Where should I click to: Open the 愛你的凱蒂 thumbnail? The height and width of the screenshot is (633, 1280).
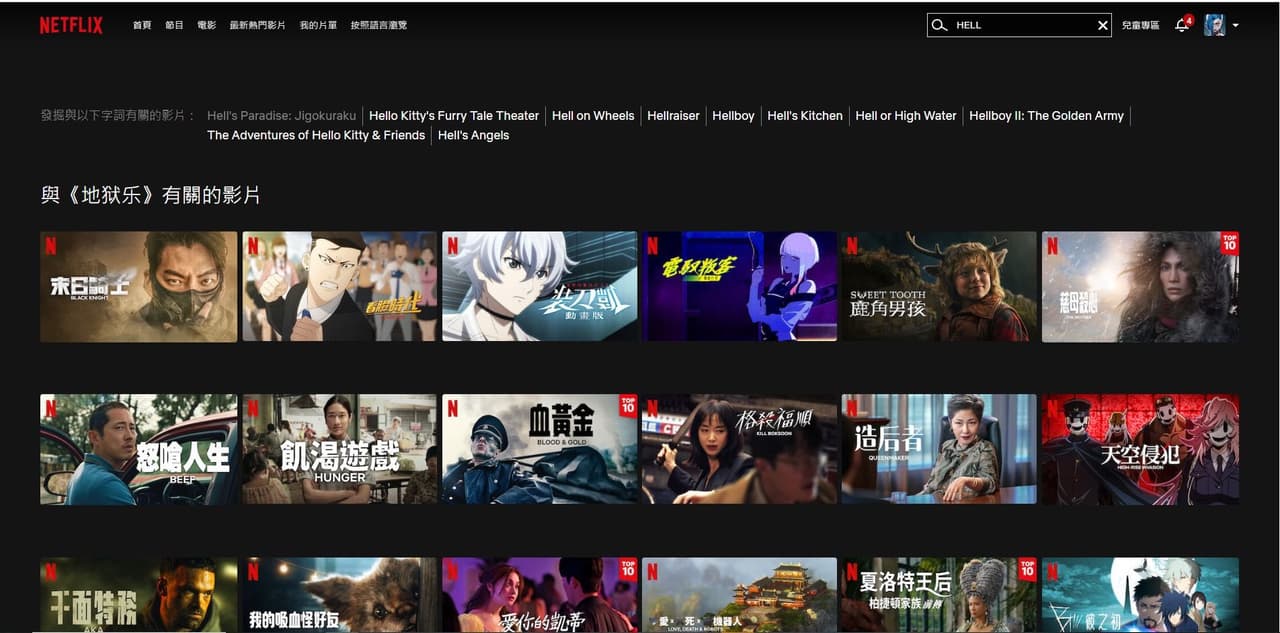point(540,595)
